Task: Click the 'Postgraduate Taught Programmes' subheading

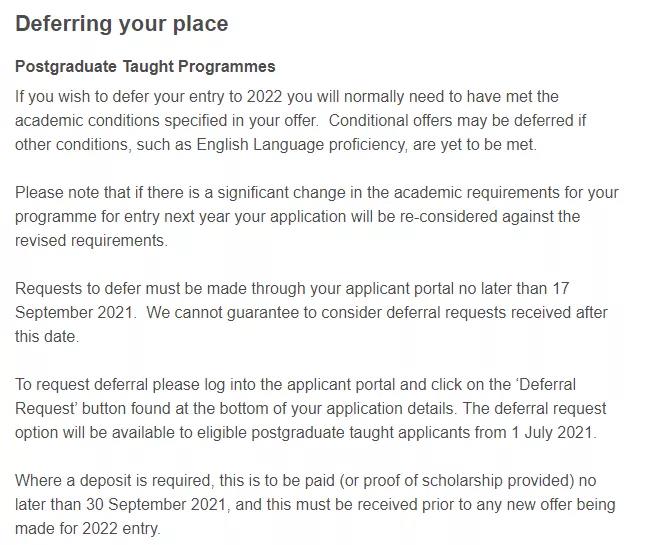Action: [145, 67]
